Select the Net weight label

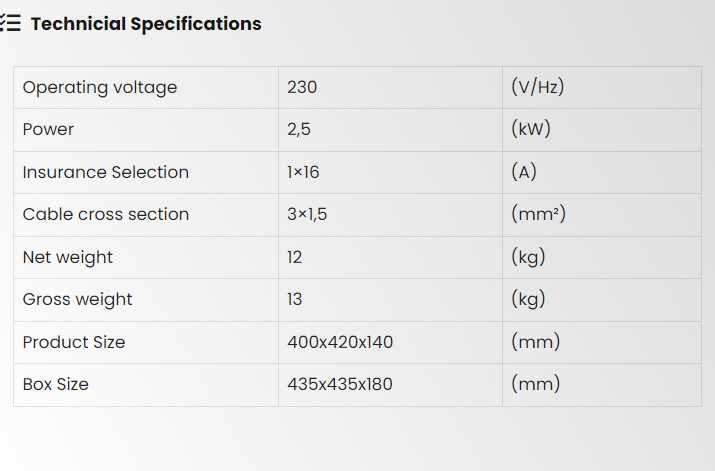(x=67, y=257)
